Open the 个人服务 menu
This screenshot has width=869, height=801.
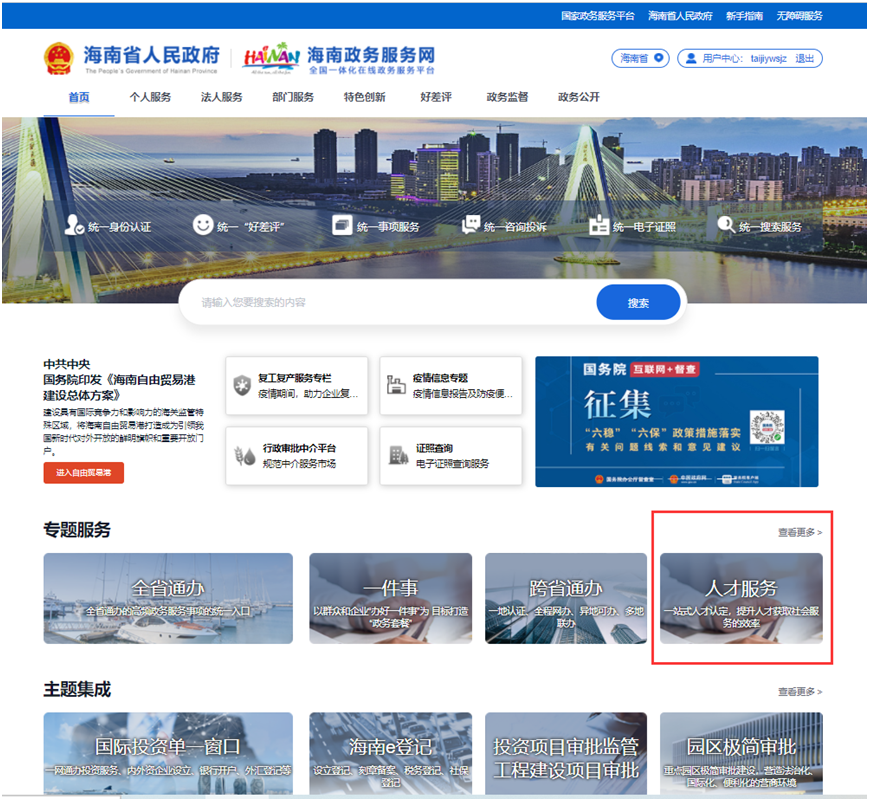(150, 97)
